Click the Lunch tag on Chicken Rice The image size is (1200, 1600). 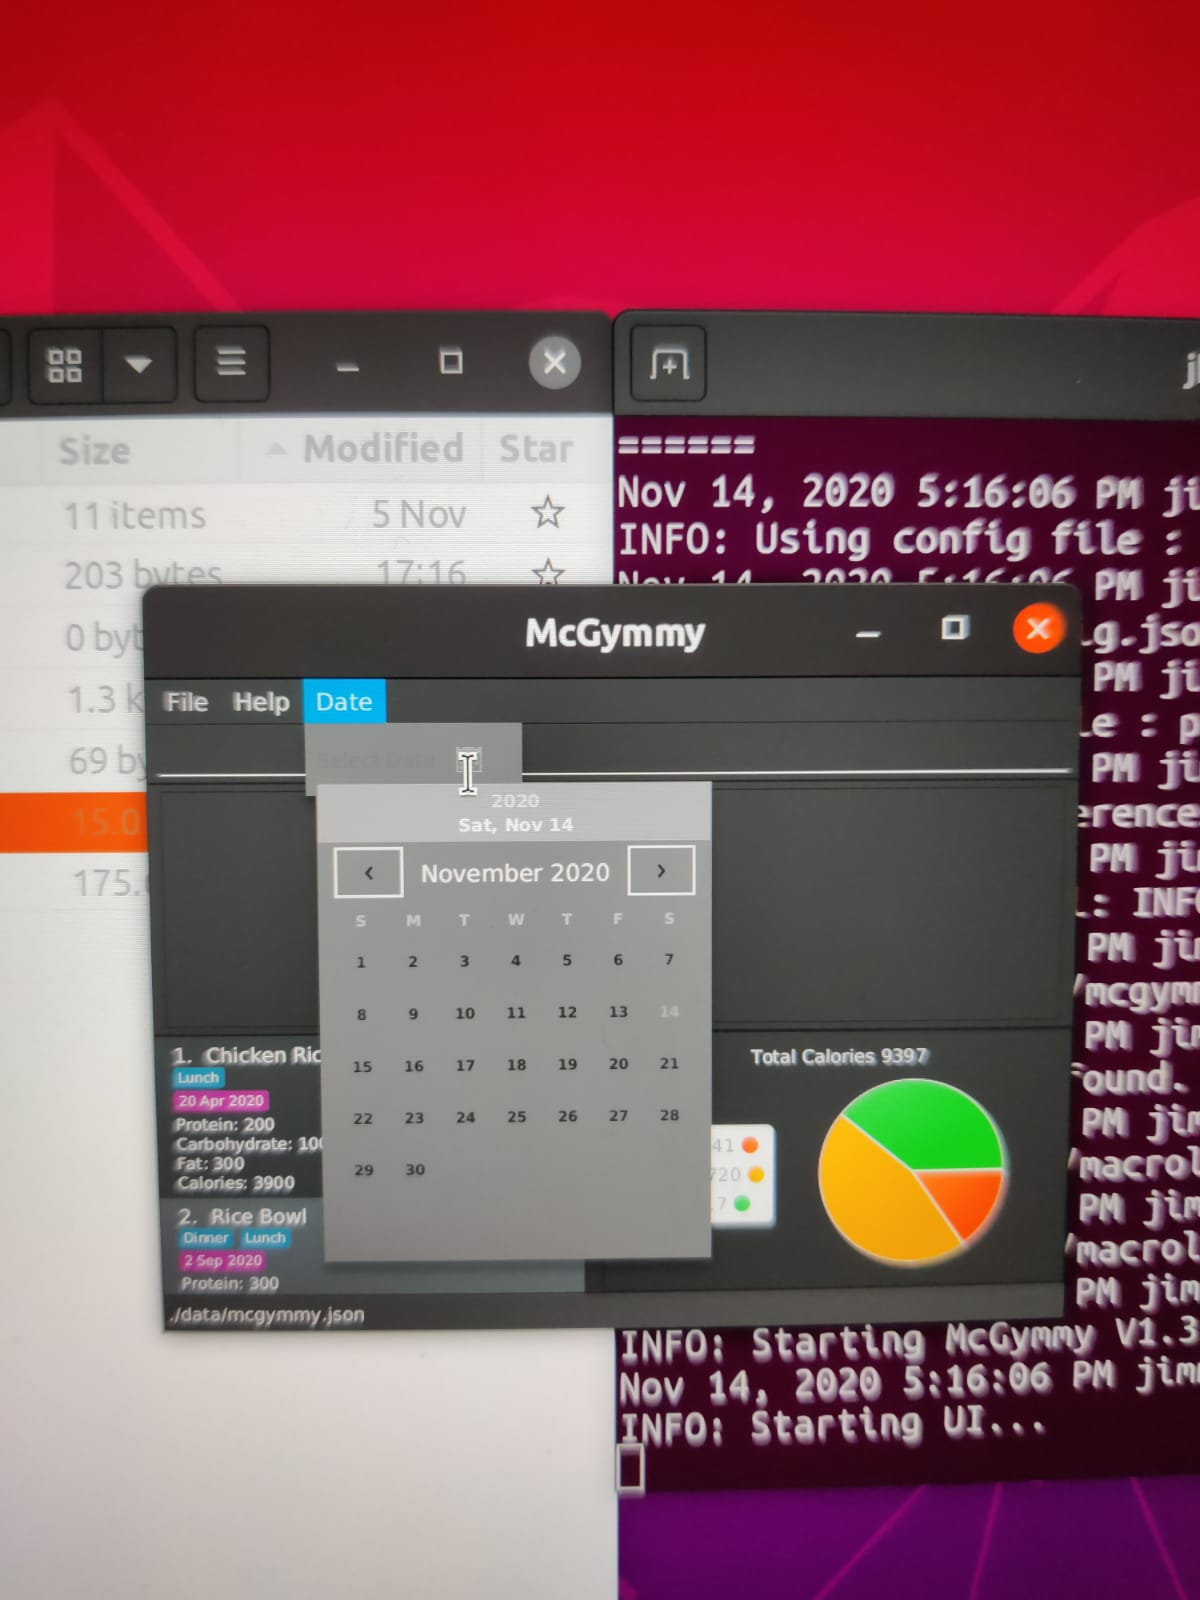[198, 1078]
